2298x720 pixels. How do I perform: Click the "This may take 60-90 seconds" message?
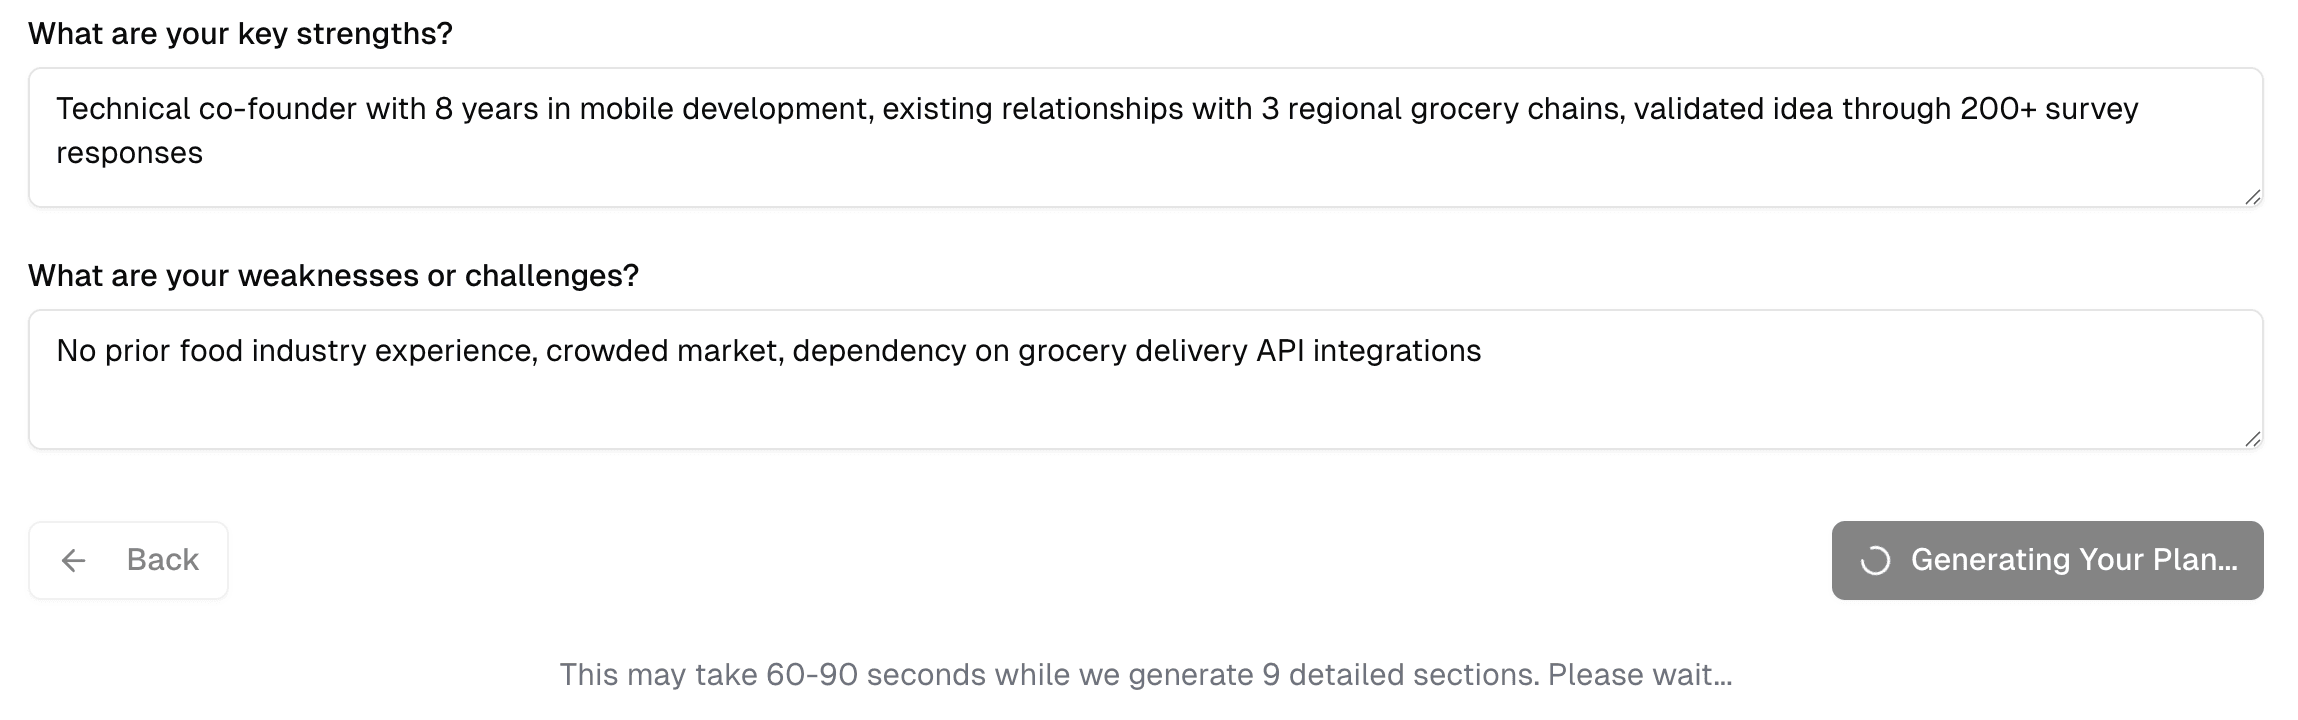[1145, 675]
